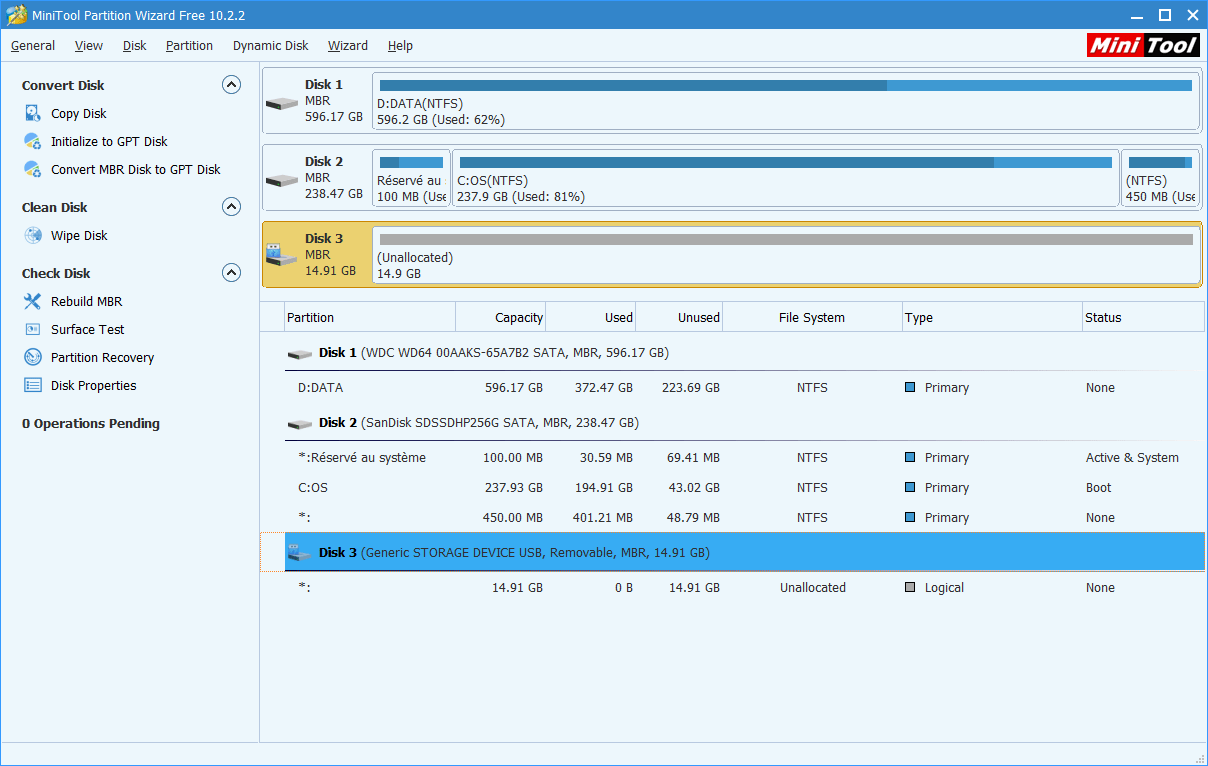Select the 450 MB NTFS partition block

(x=1160, y=179)
